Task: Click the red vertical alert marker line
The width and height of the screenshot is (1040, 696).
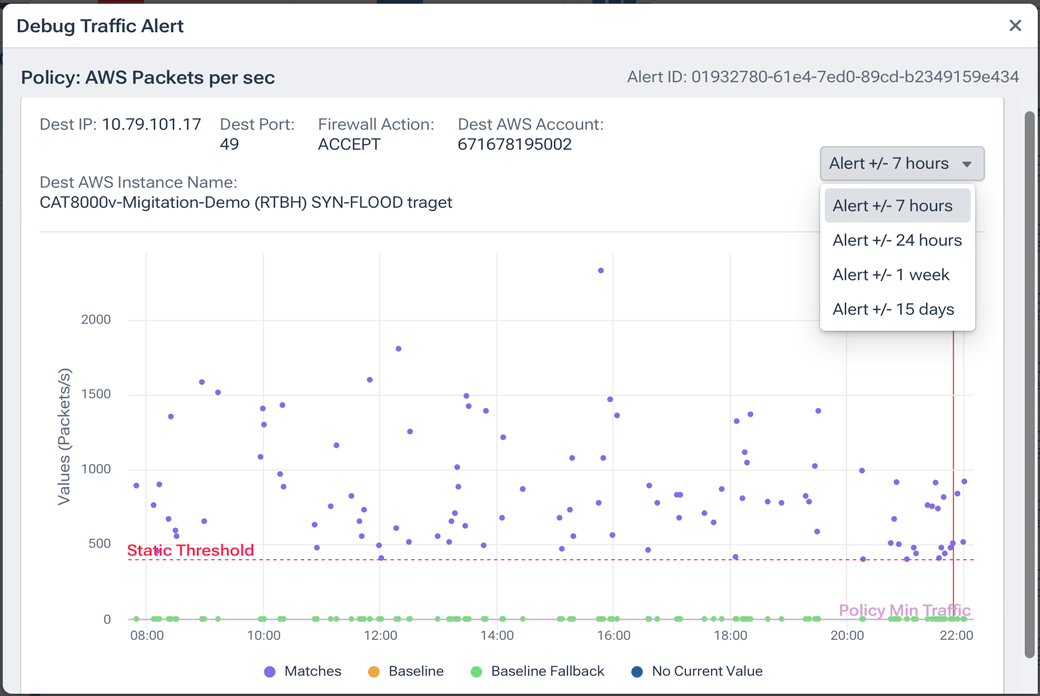Action: click(953, 450)
